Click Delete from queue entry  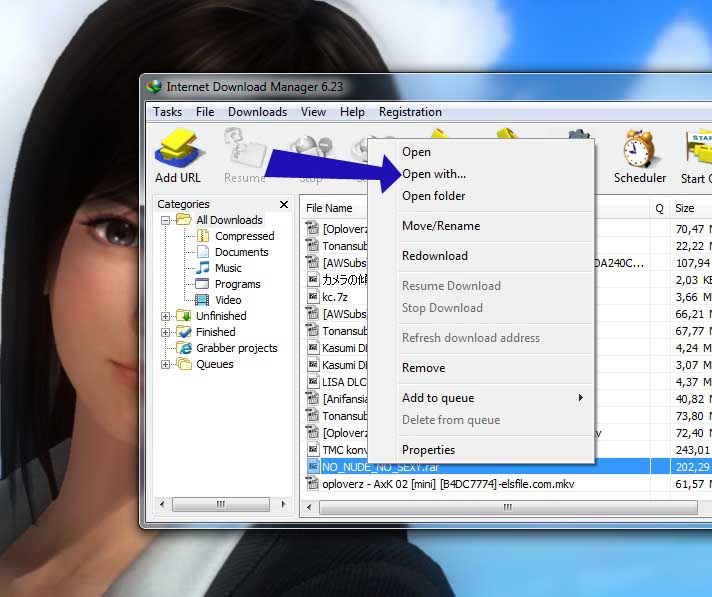(x=481, y=420)
